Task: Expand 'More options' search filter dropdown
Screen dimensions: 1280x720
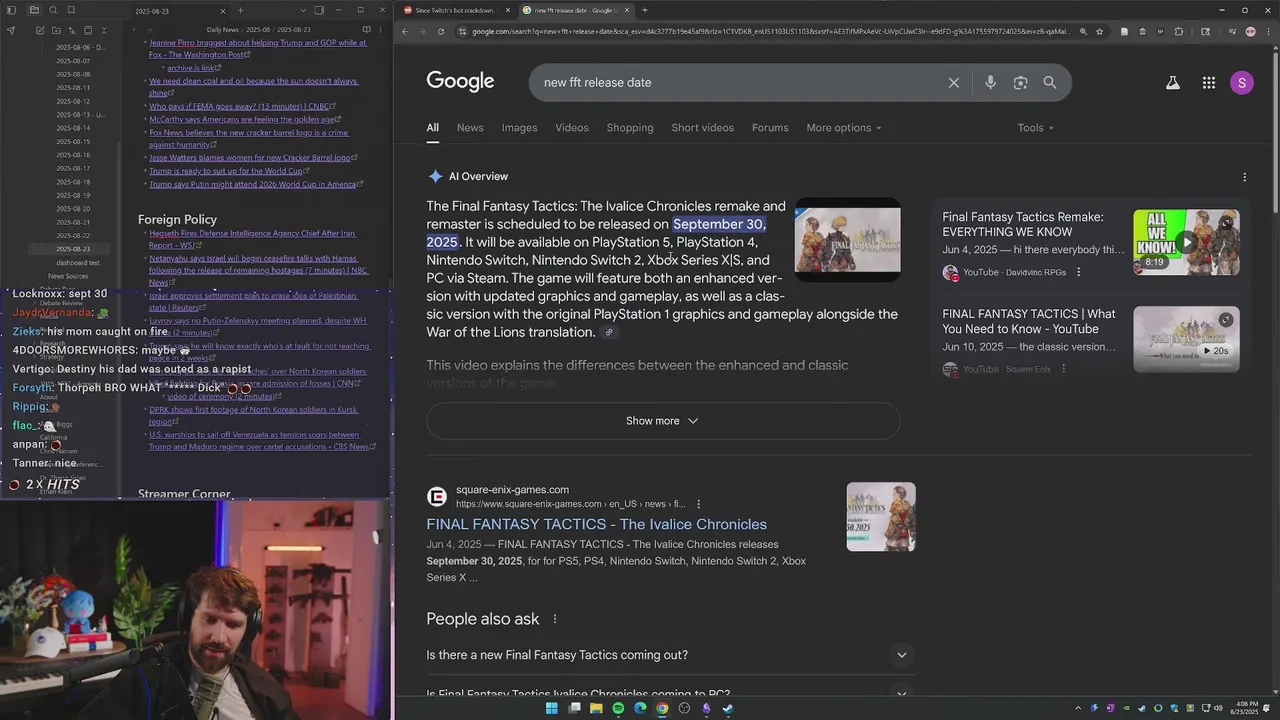Action: pos(844,128)
